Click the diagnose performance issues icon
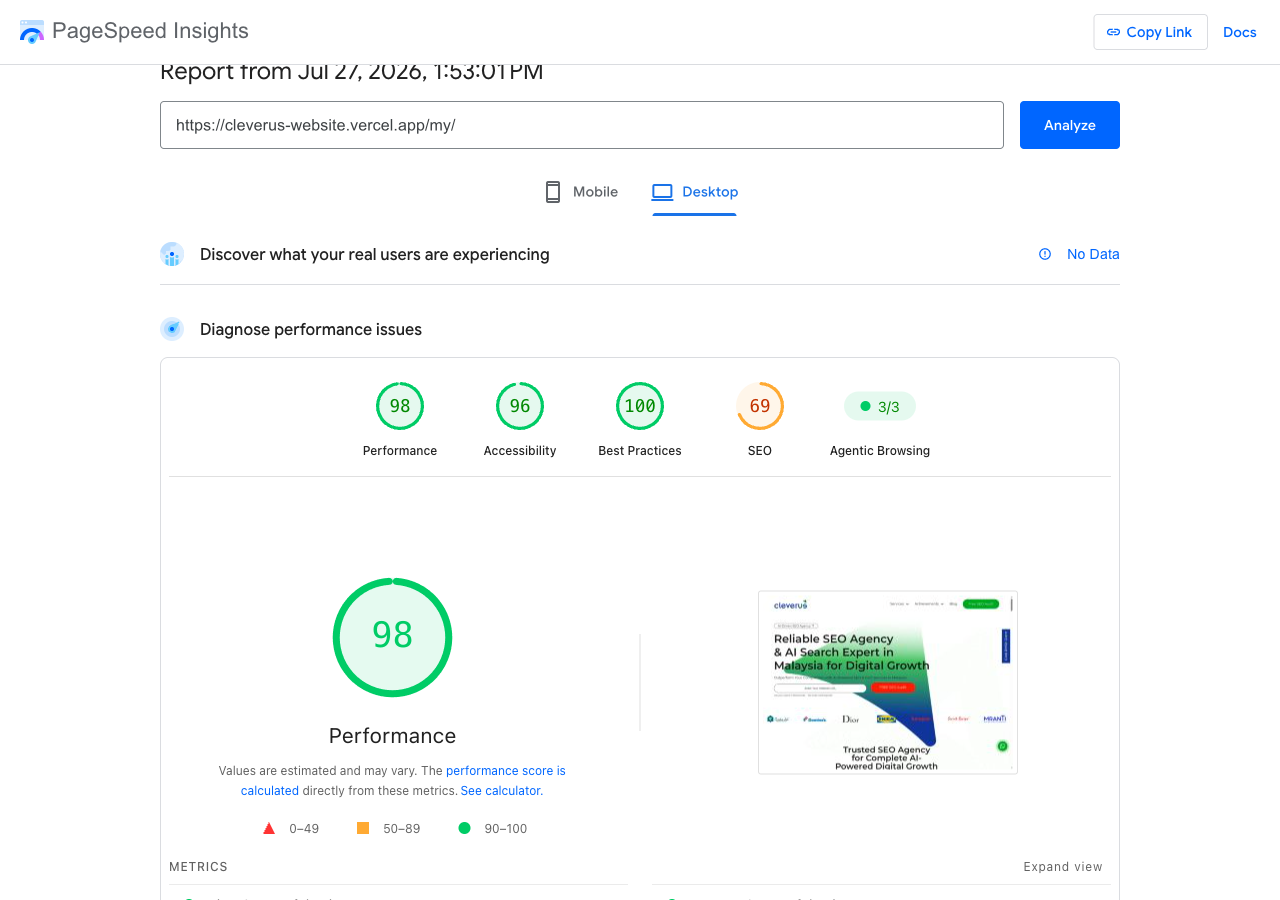Image resolution: width=1280 pixels, height=900 pixels. click(x=172, y=329)
